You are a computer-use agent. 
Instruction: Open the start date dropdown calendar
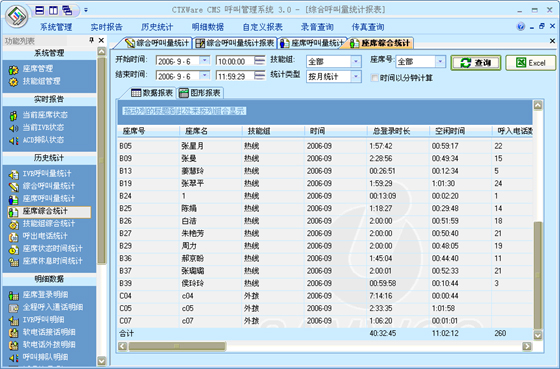click(x=205, y=61)
